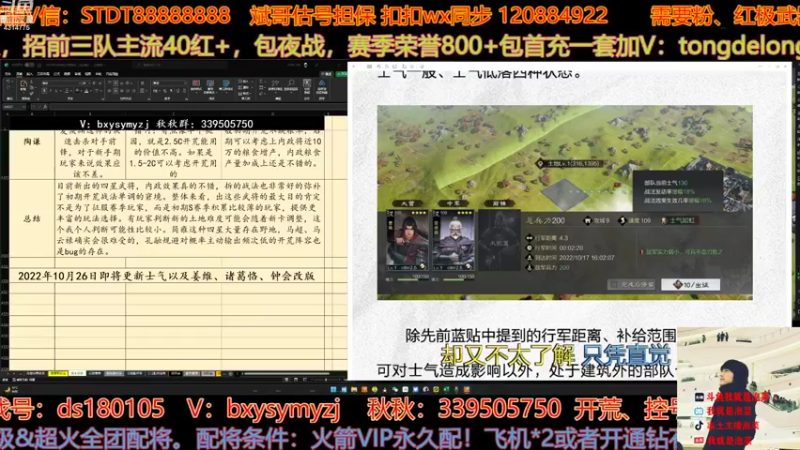Click the weather widget on taskbar

click(x=10, y=390)
